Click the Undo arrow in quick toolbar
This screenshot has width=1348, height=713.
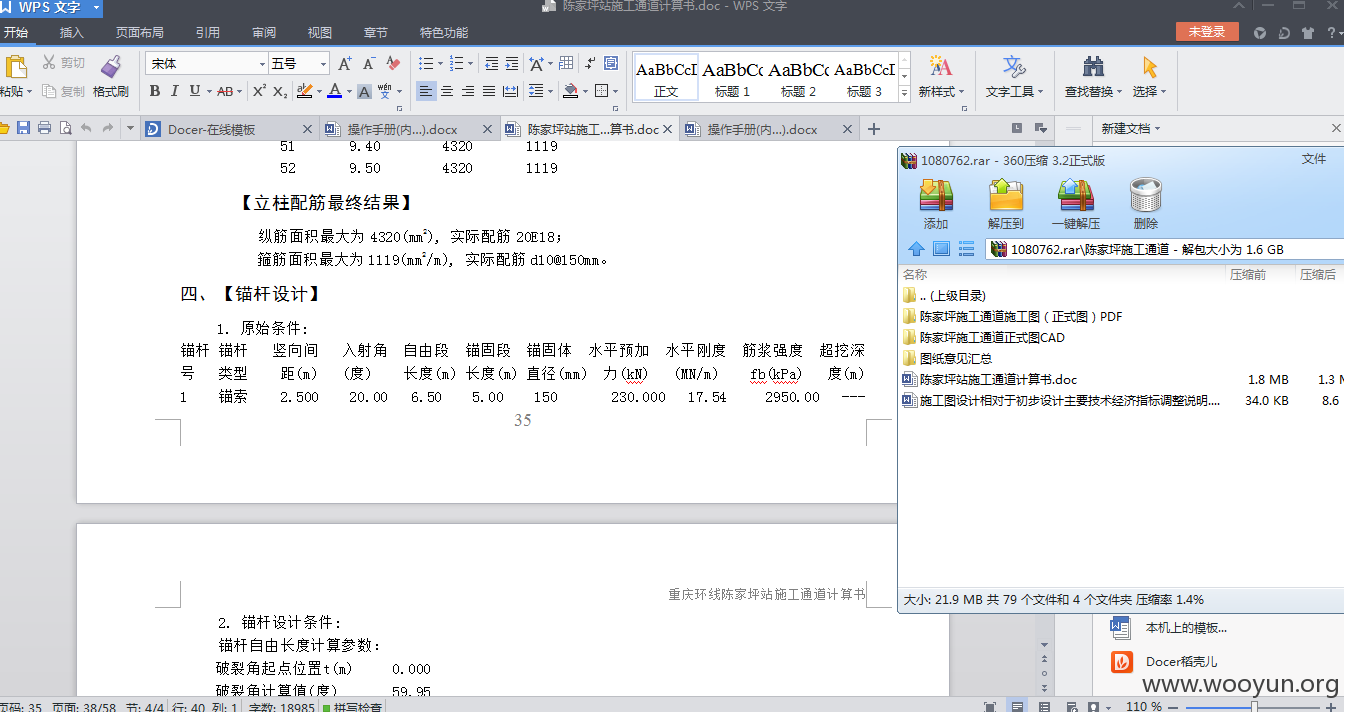[86, 128]
